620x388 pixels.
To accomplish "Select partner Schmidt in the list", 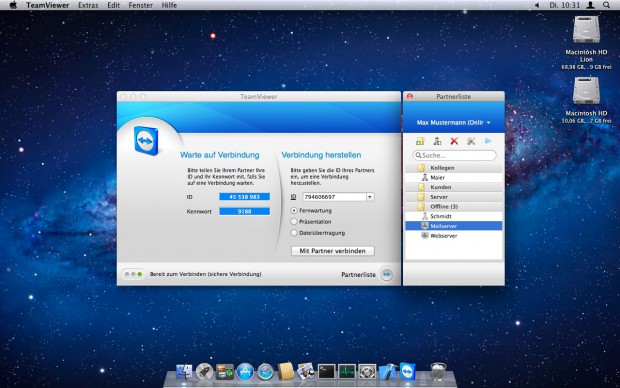I will (454, 216).
